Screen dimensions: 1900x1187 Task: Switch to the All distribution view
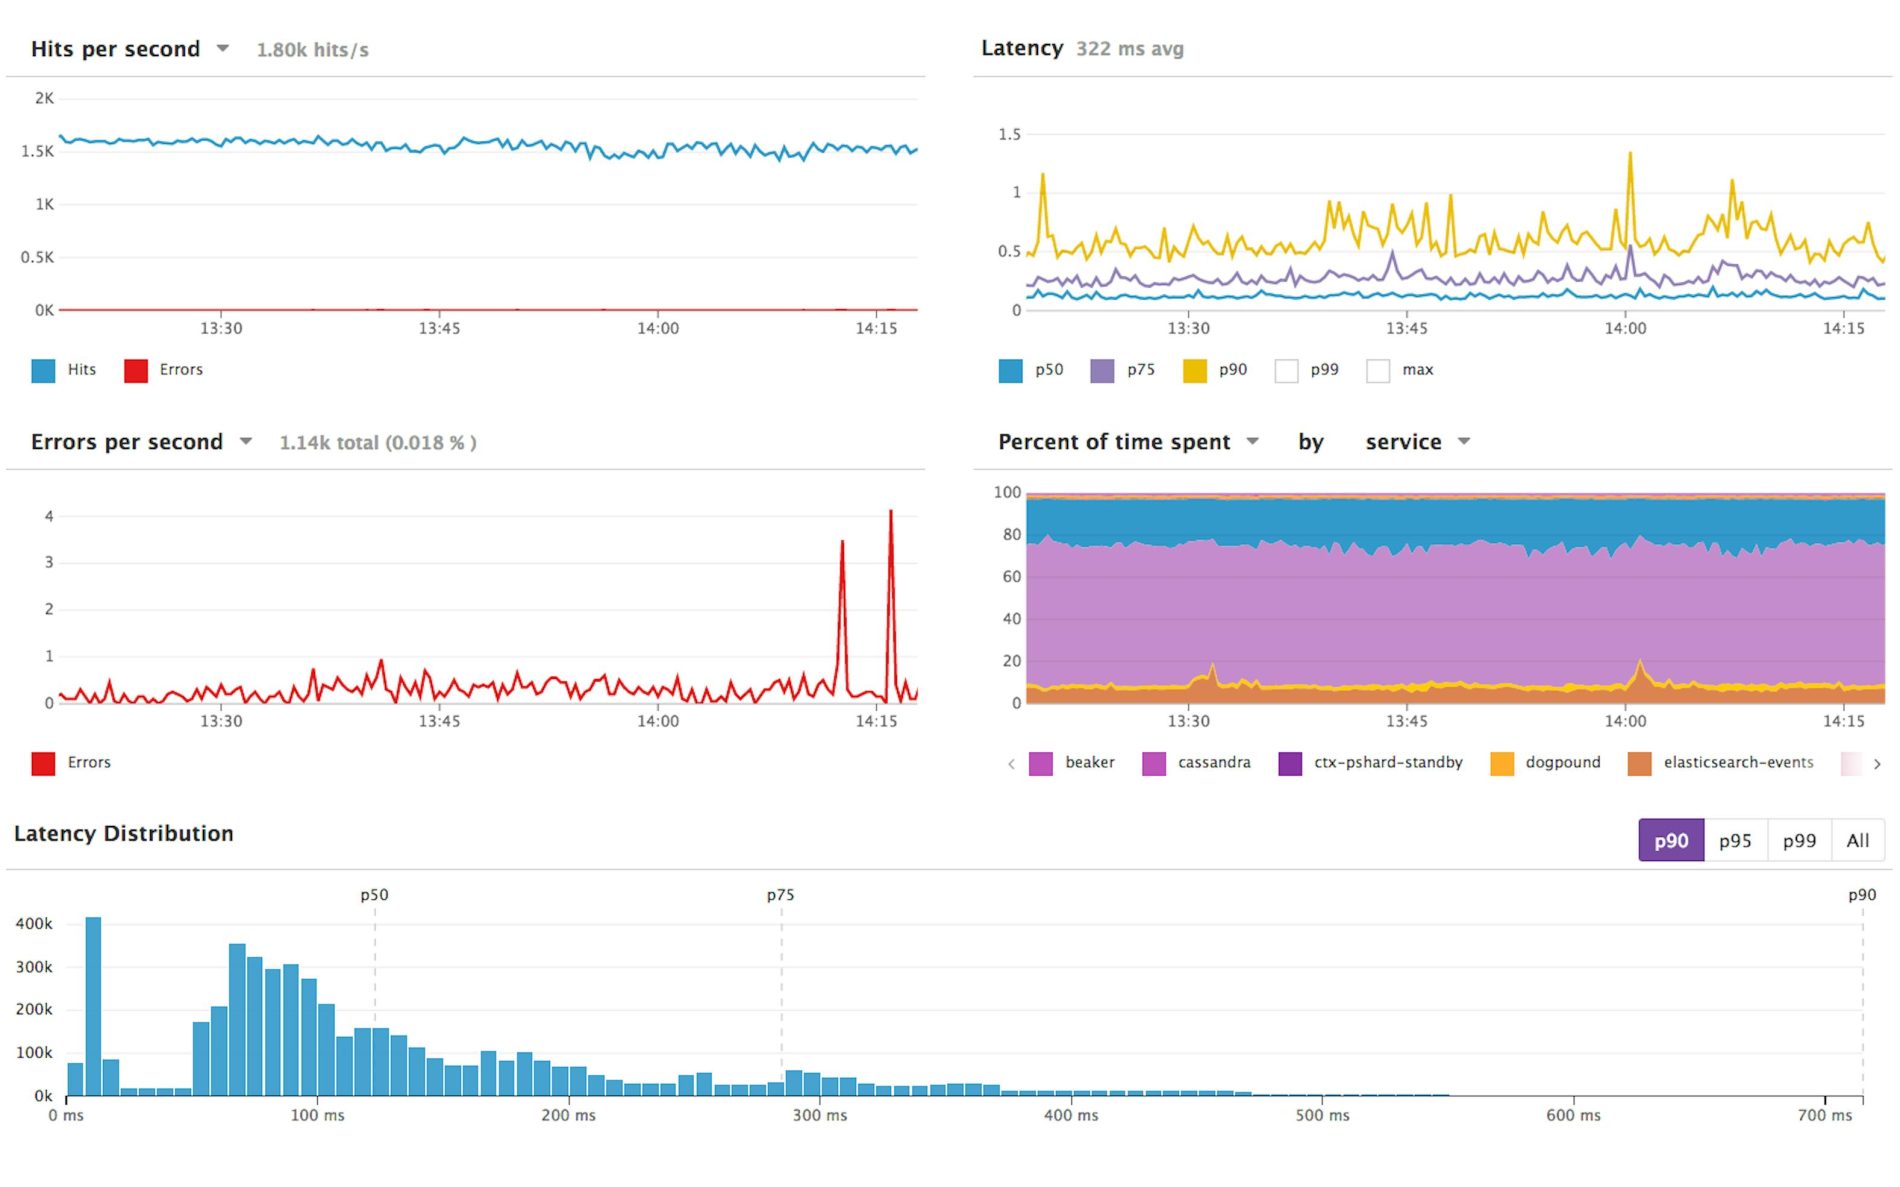point(1858,840)
